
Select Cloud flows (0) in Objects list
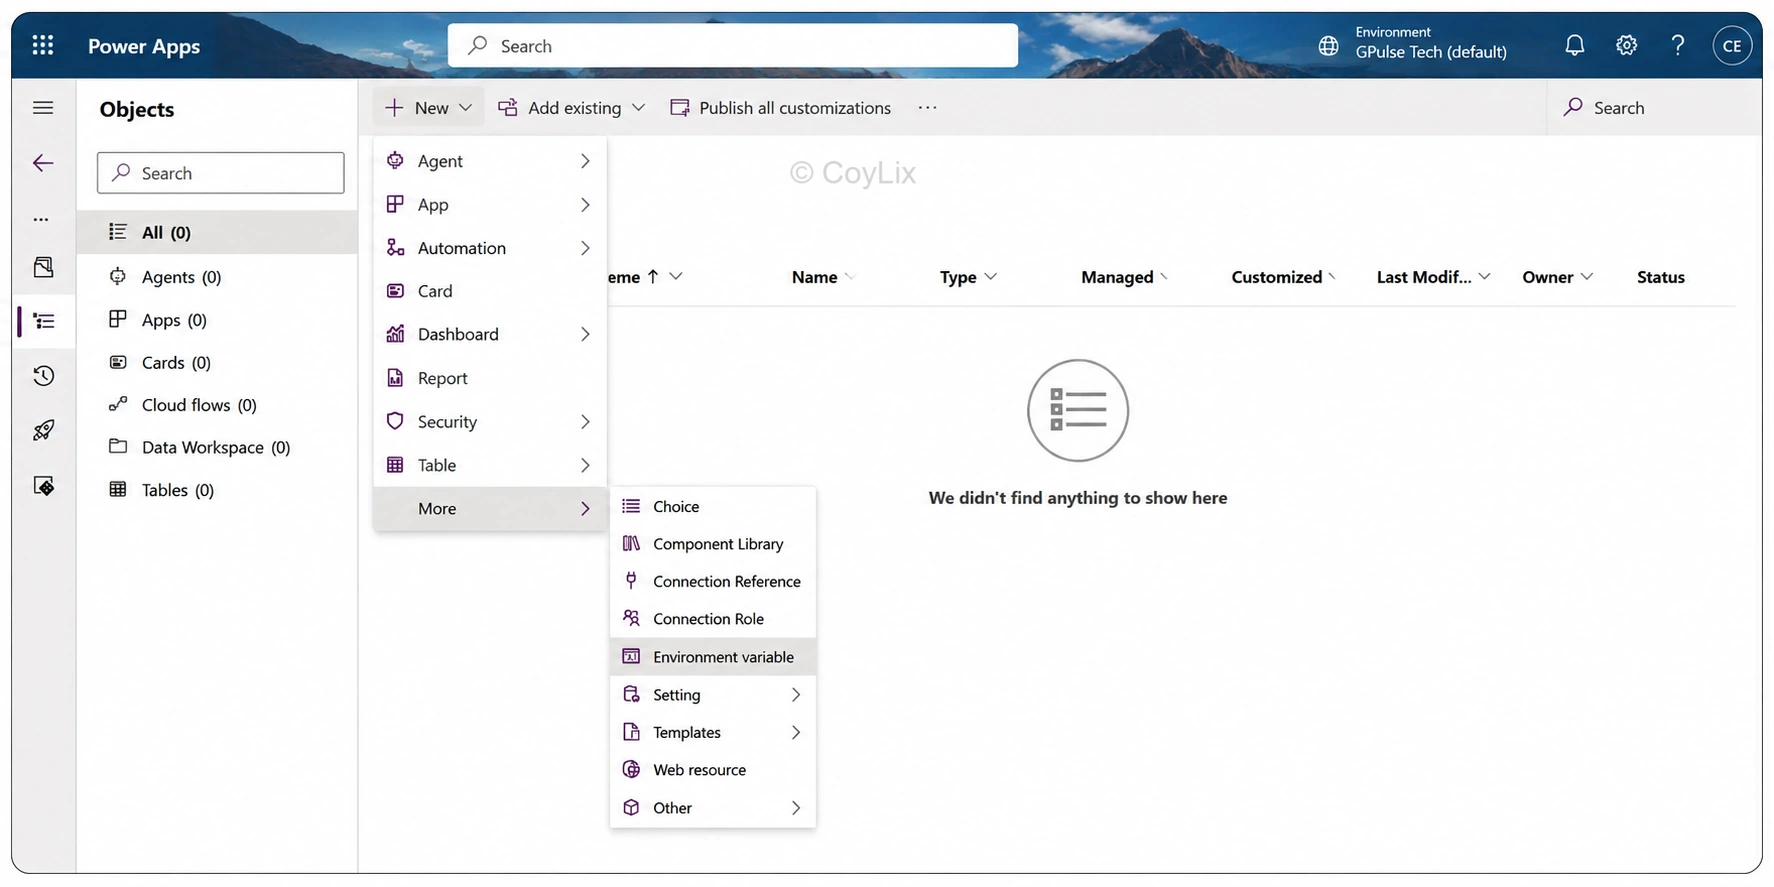217,405
